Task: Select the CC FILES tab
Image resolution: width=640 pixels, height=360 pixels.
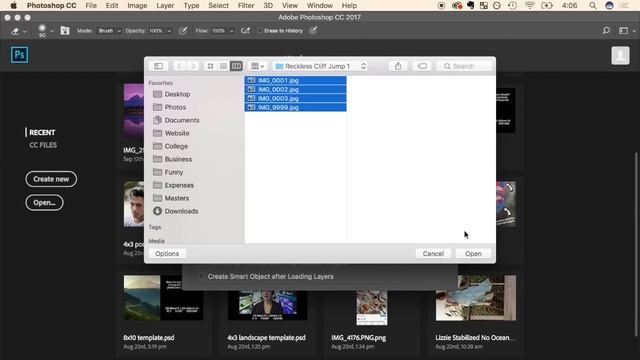Action: click(43, 145)
